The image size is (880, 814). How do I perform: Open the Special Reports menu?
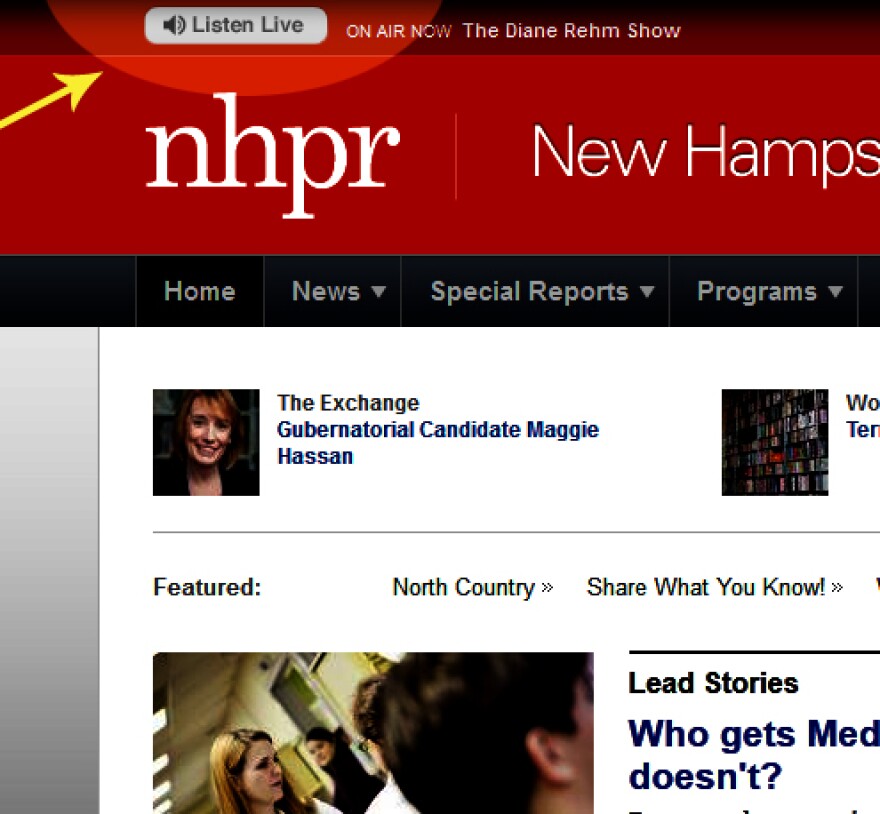coord(529,291)
